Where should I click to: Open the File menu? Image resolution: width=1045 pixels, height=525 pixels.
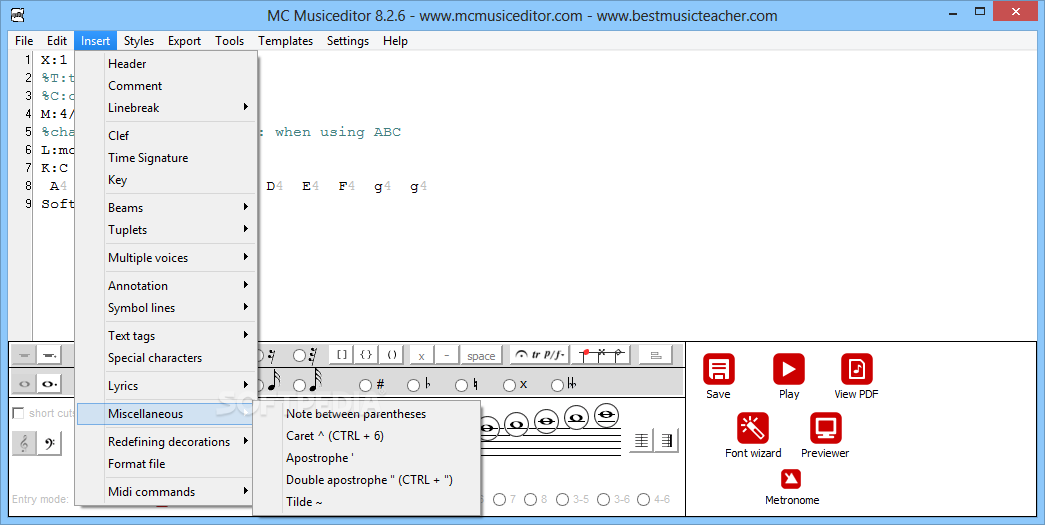coord(24,41)
